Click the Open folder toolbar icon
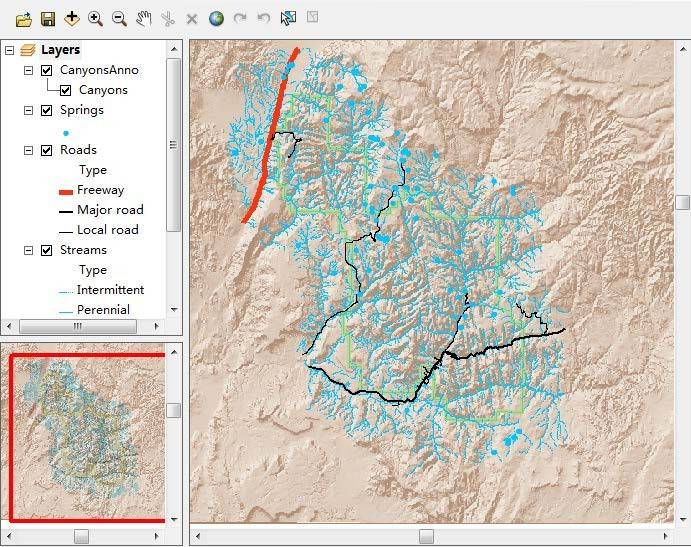 24,19
